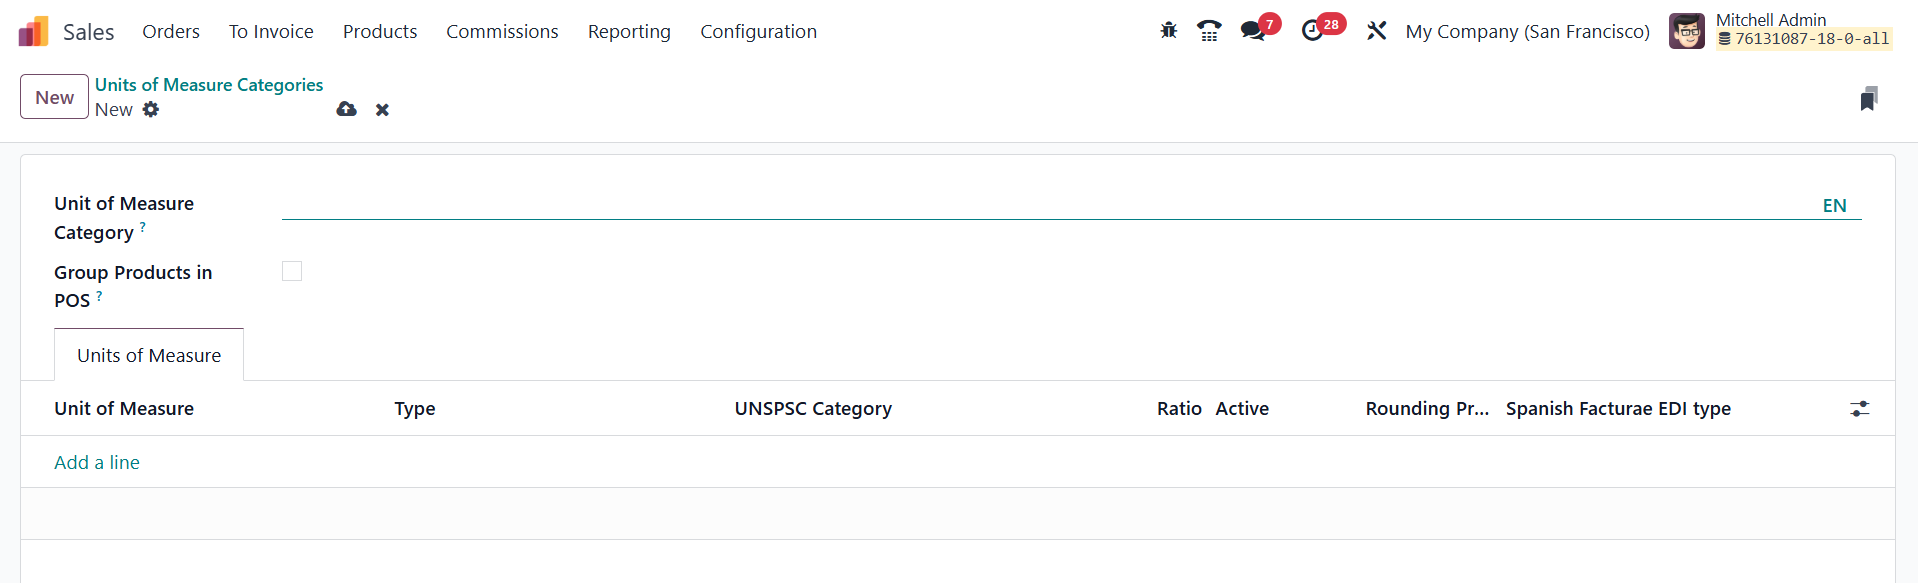
Task: Open optional columns selector in table
Action: point(1859,409)
